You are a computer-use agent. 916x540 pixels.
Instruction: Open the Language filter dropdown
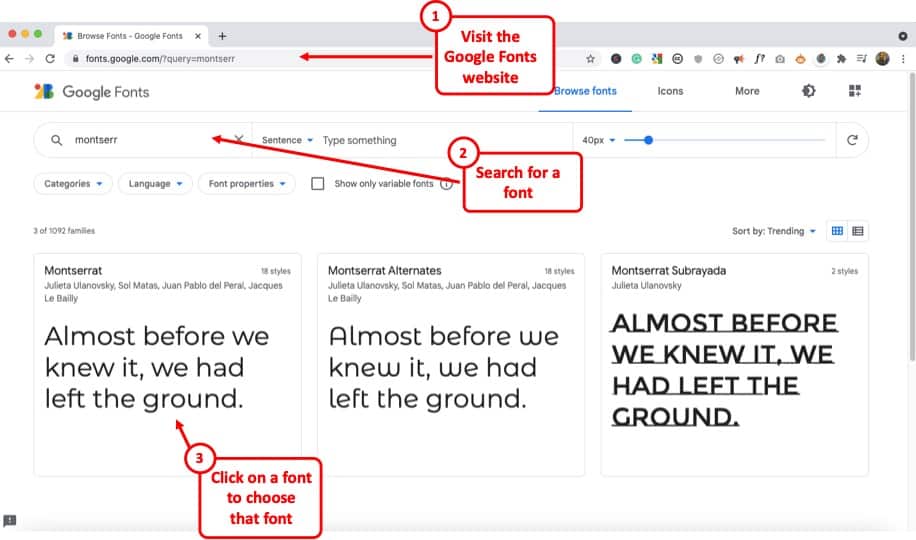(155, 184)
